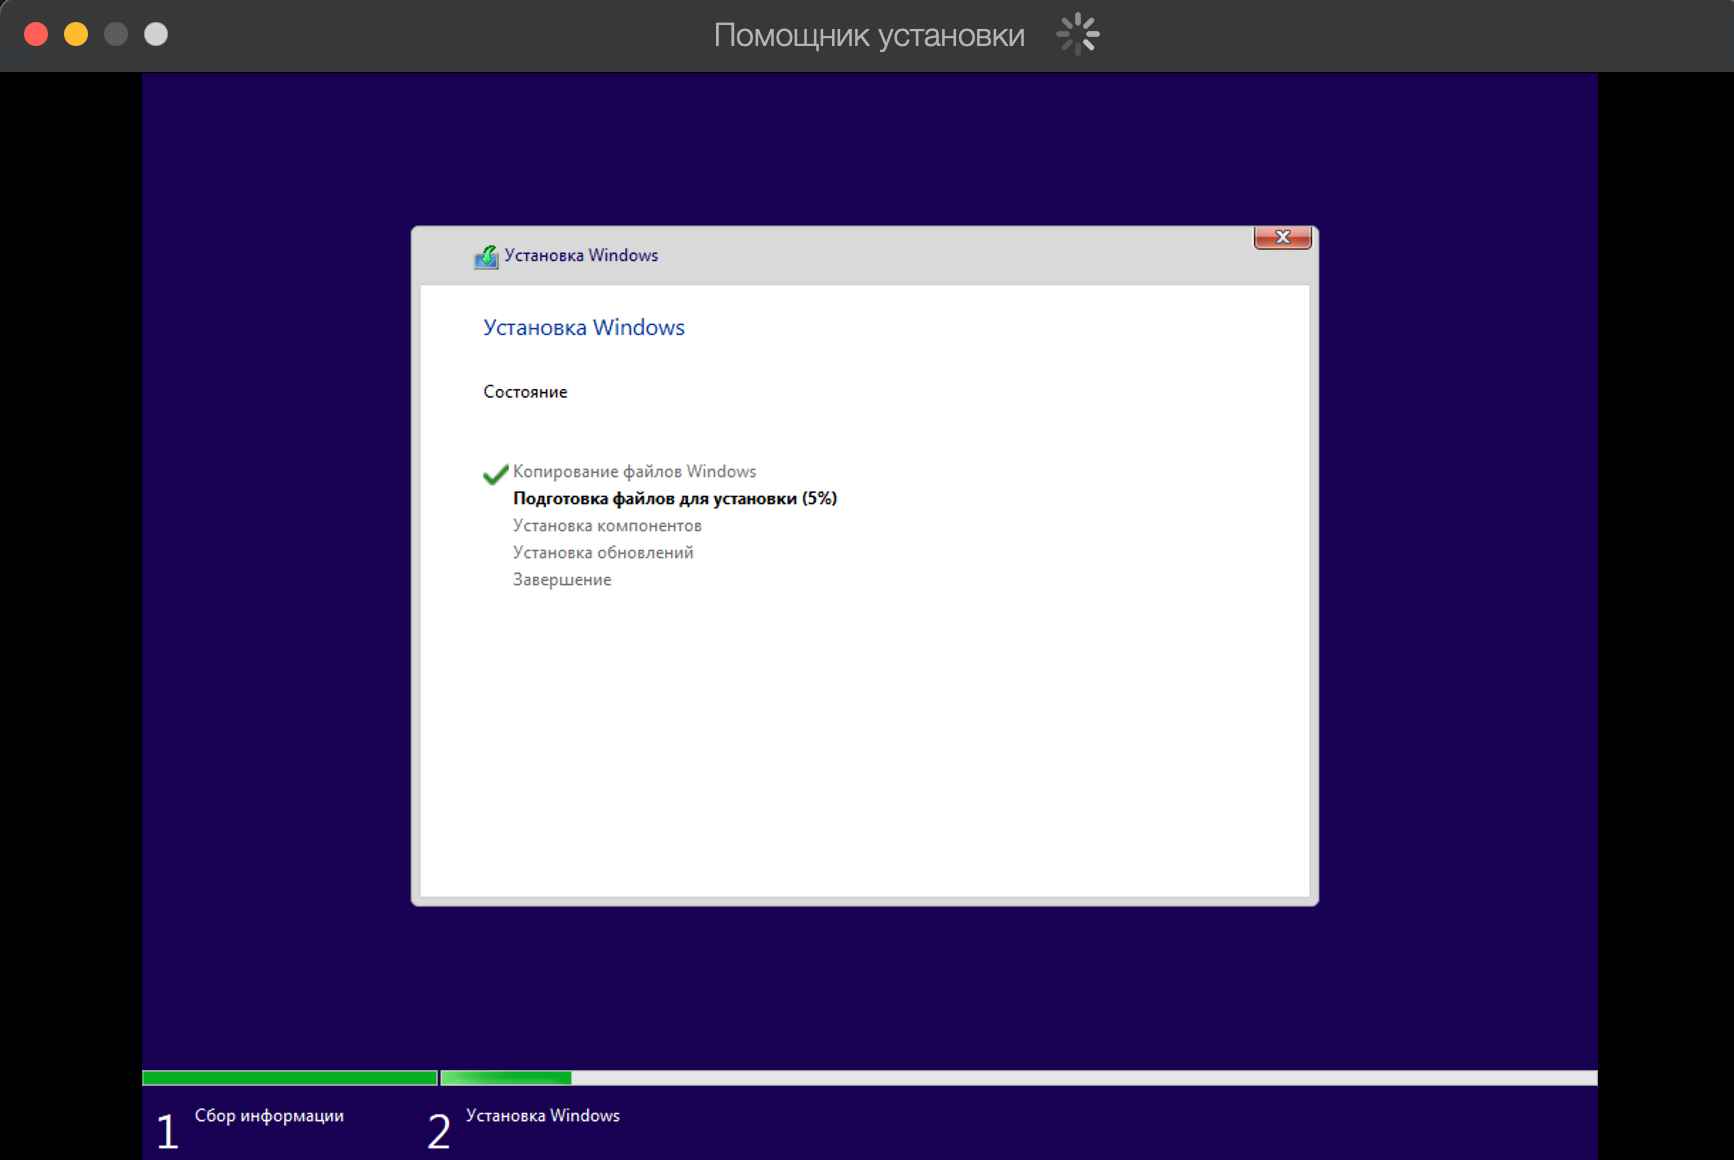The height and width of the screenshot is (1160, 1734).
Task: Click the Windows setup icon in dialog title
Action: click(486, 256)
